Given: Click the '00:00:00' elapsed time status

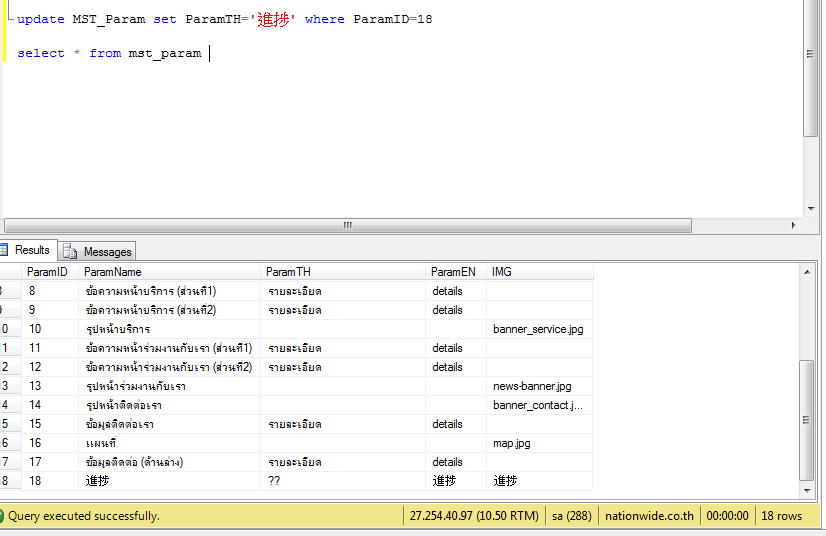Looking at the screenshot, I should click(x=727, y=516).
